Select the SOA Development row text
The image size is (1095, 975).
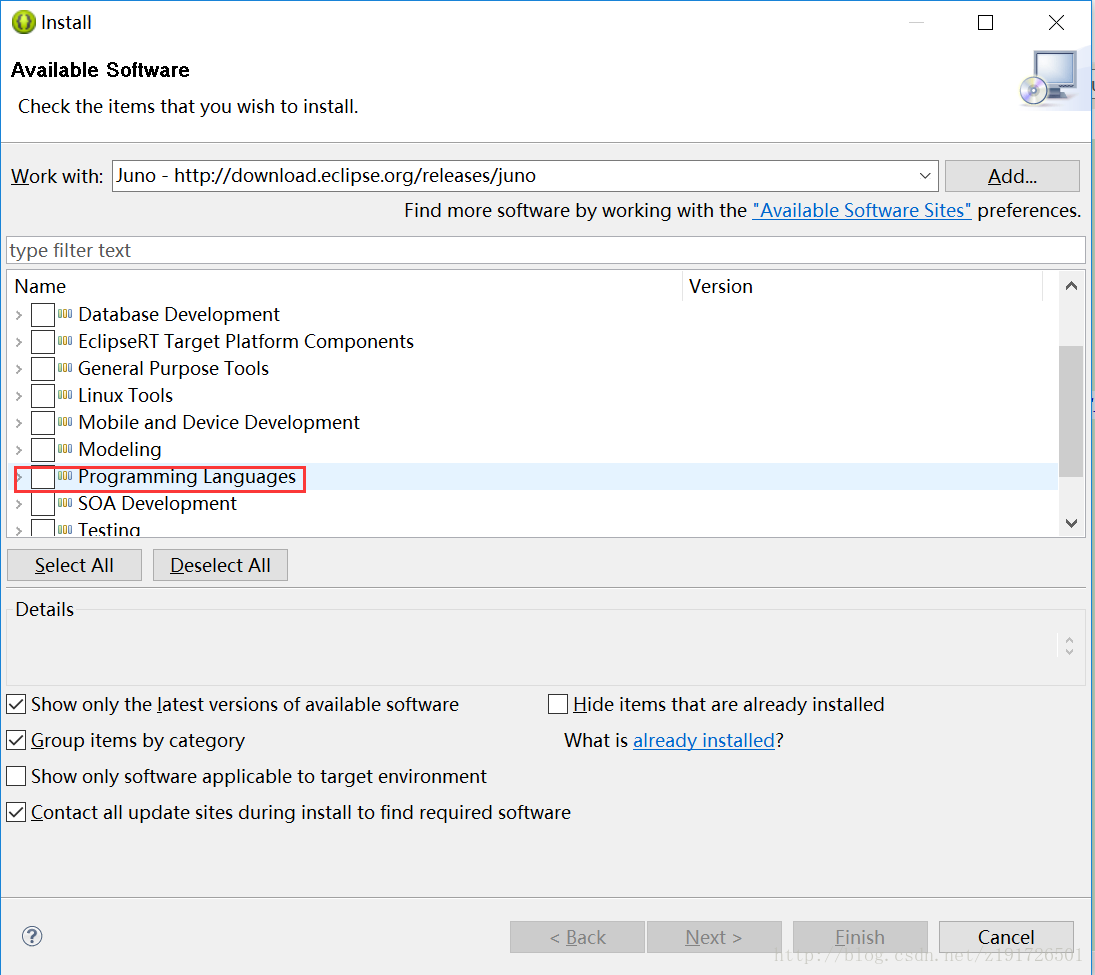157,504
